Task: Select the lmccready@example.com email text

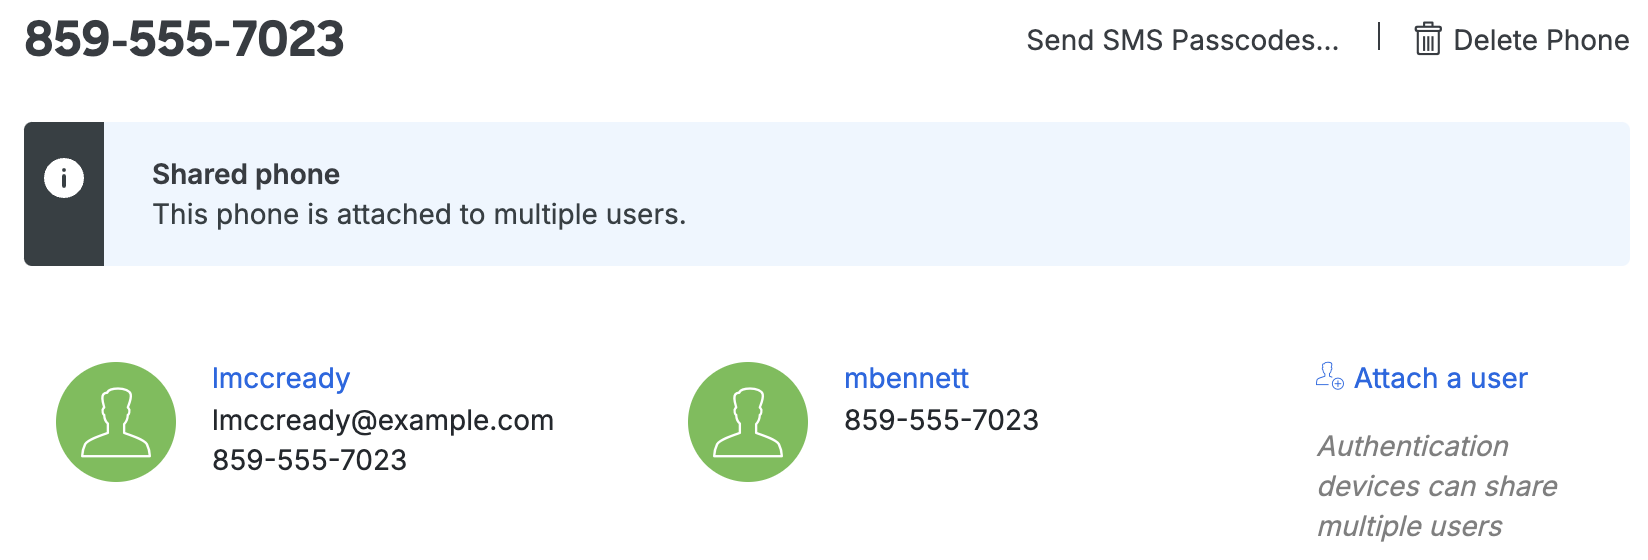Action: [383, 420]
